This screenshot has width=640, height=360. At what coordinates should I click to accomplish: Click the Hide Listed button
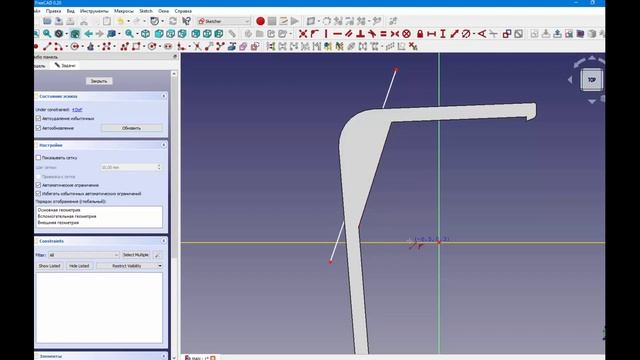79,266
